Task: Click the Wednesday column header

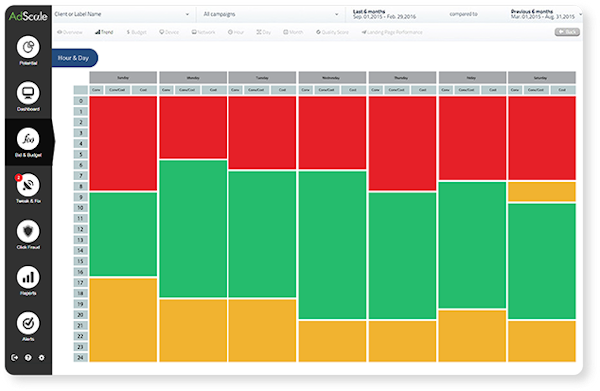Action: click(x=332, y=78)
